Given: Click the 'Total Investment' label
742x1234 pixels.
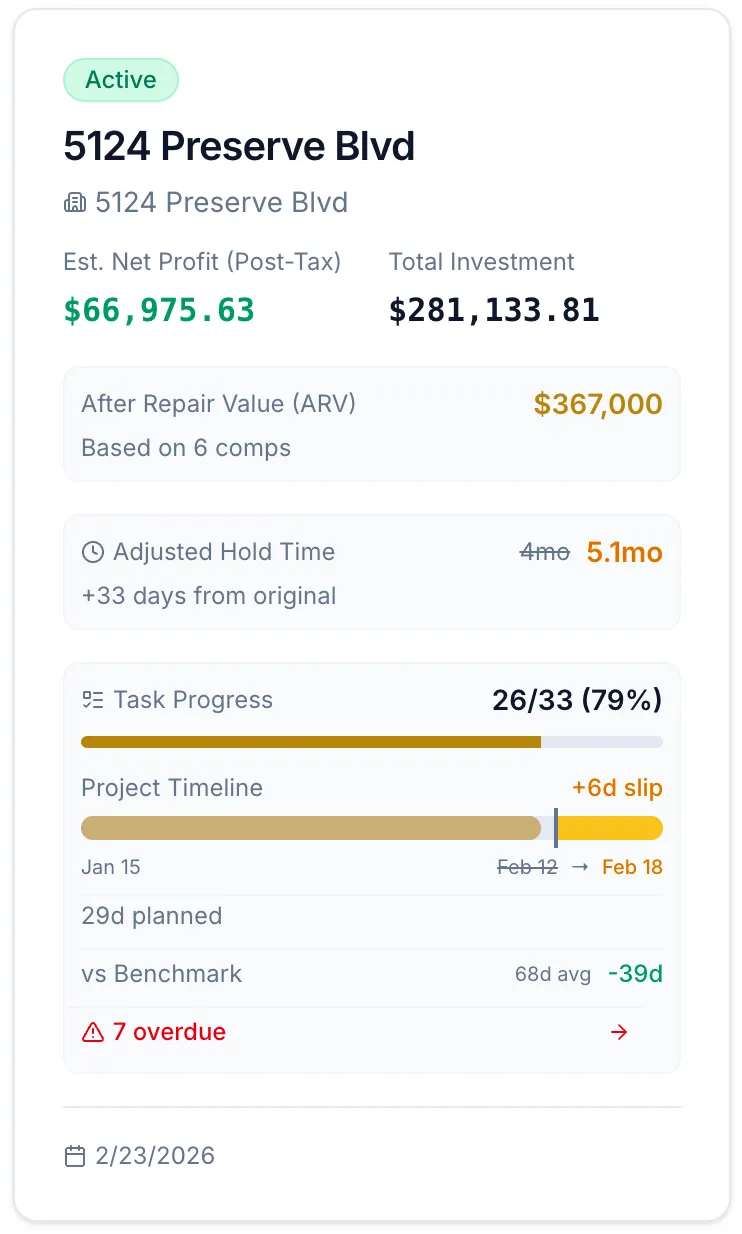Looking at the screenshot, I should [482, 262].
